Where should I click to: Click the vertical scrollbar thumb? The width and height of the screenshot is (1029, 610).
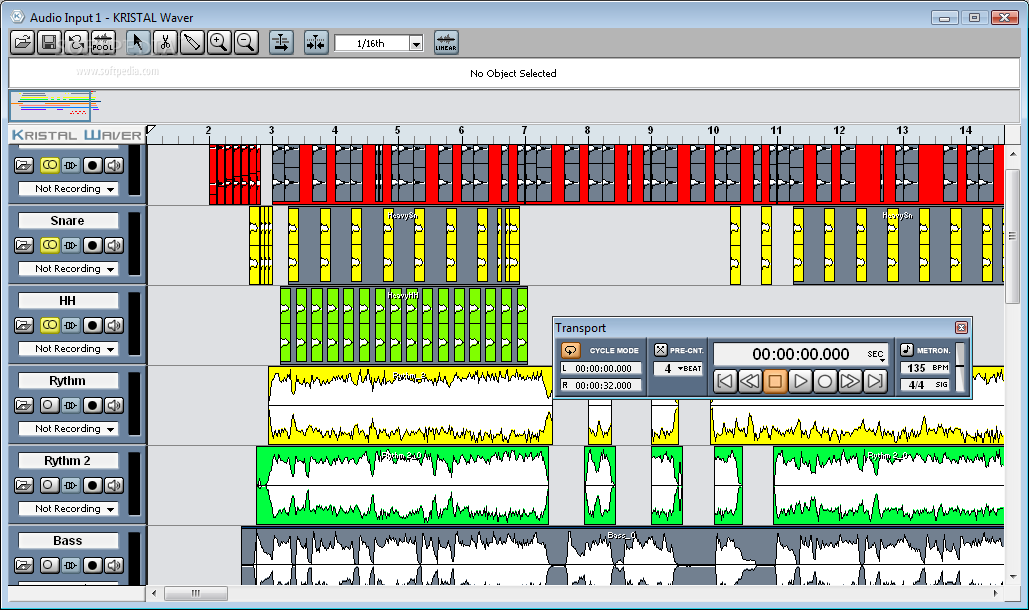click(x=1013, y=236)
